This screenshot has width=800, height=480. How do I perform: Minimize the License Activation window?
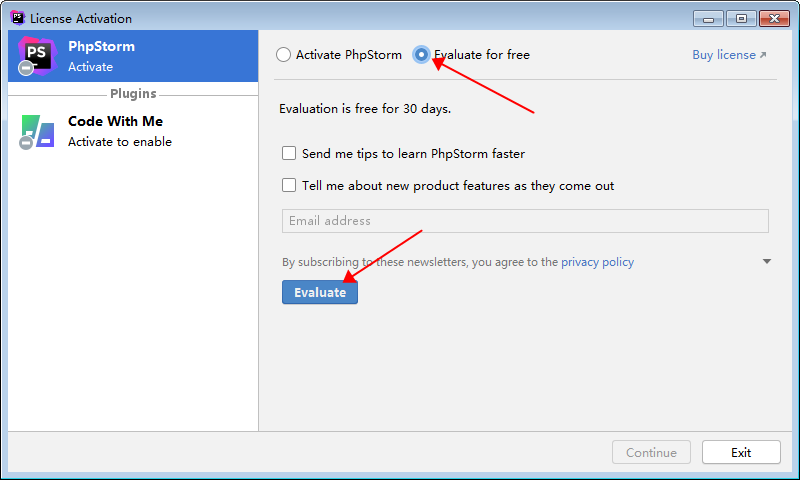(x=708, y=19)
